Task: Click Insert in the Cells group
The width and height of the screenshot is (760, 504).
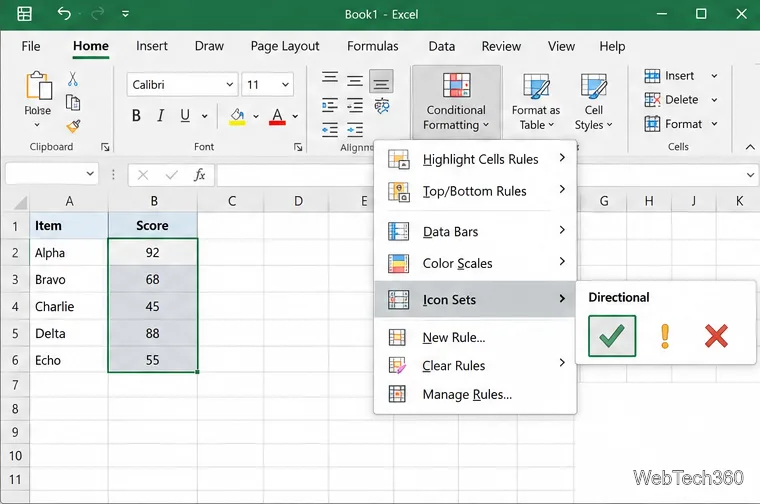Action: 680,76
